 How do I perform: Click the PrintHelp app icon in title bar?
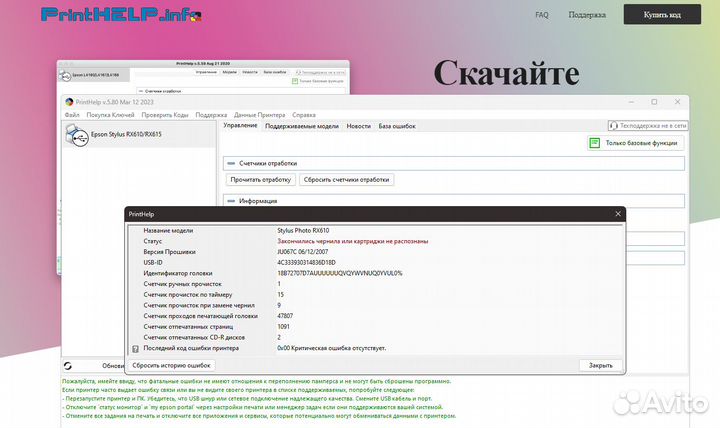tap(69, 102)
